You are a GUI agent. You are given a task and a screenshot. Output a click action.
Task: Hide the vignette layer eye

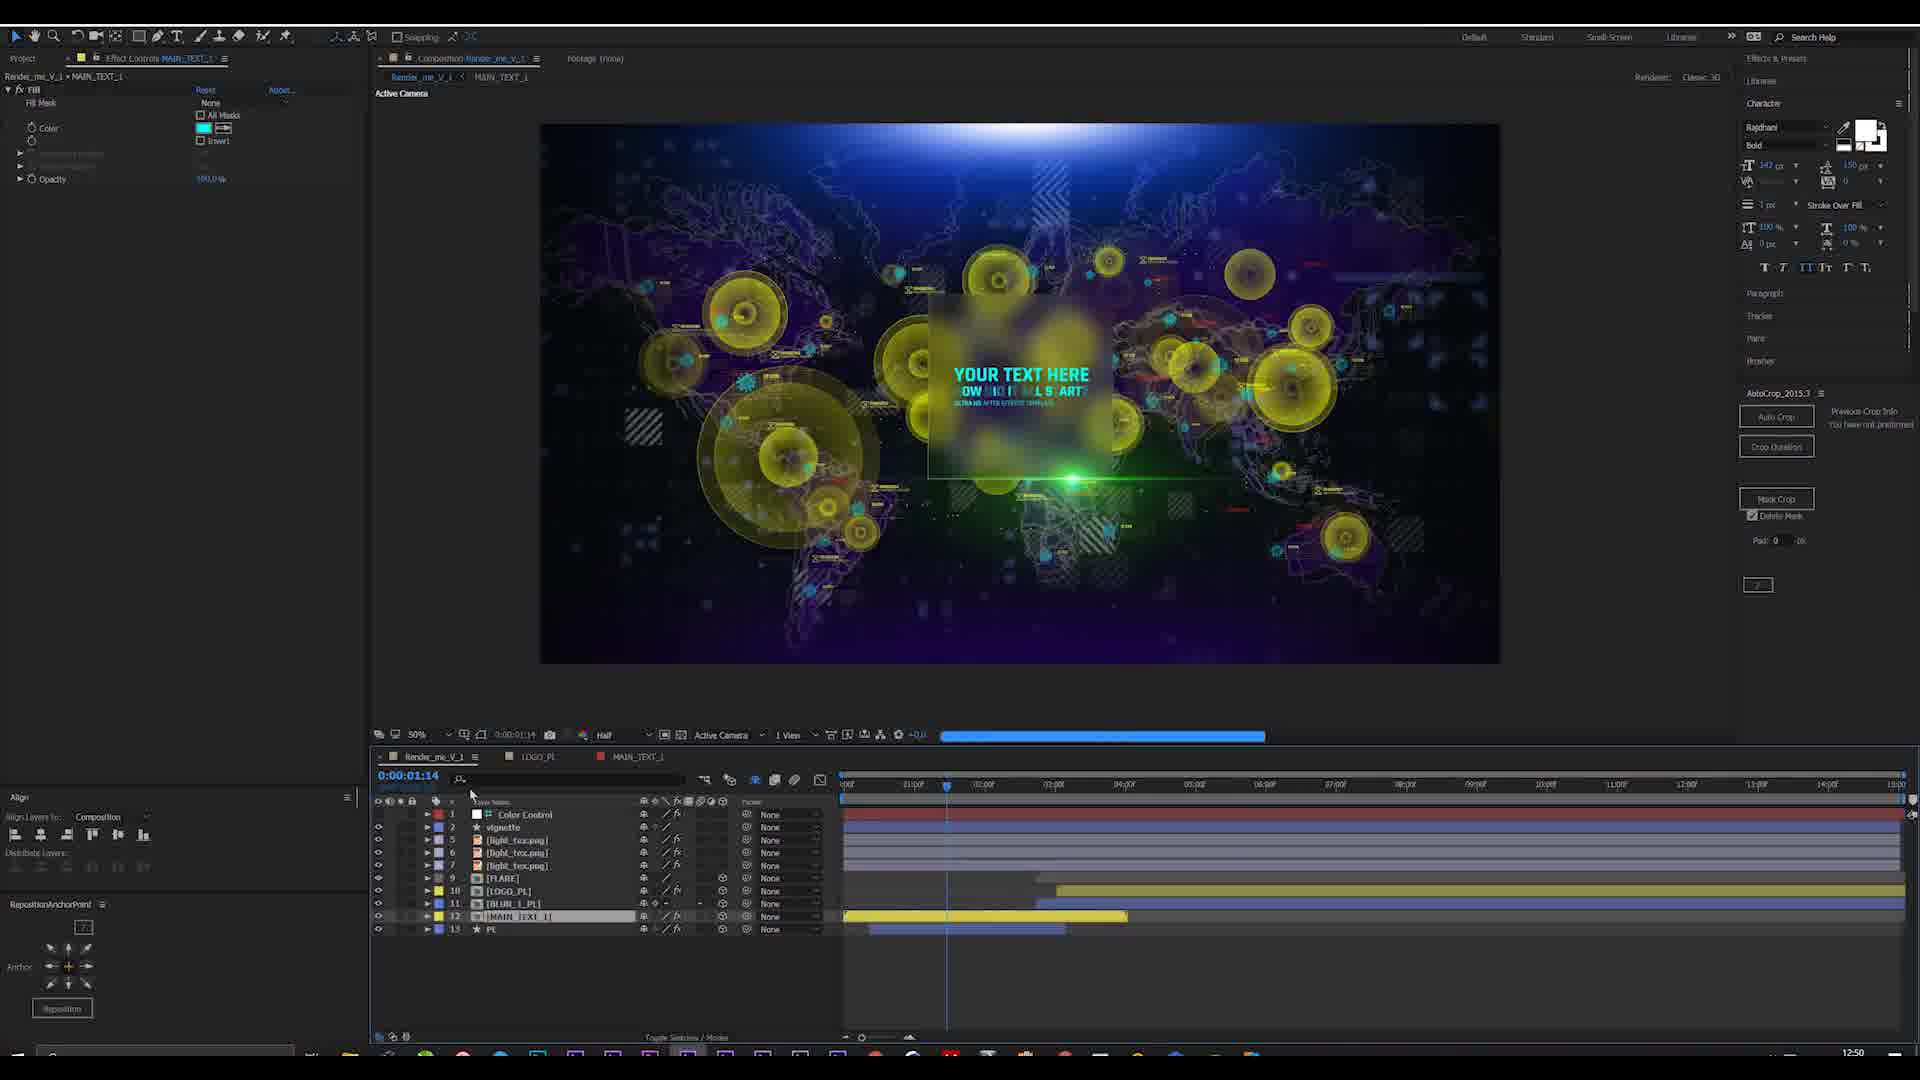point(378,828)
